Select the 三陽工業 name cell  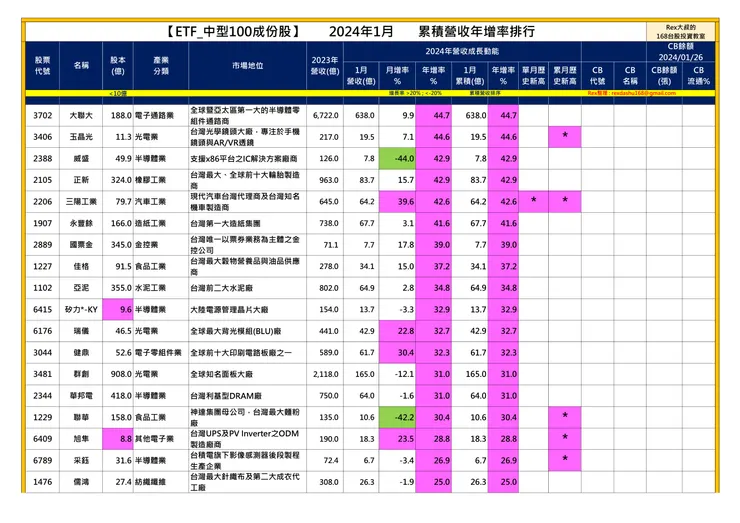click(x=81, y=202)
